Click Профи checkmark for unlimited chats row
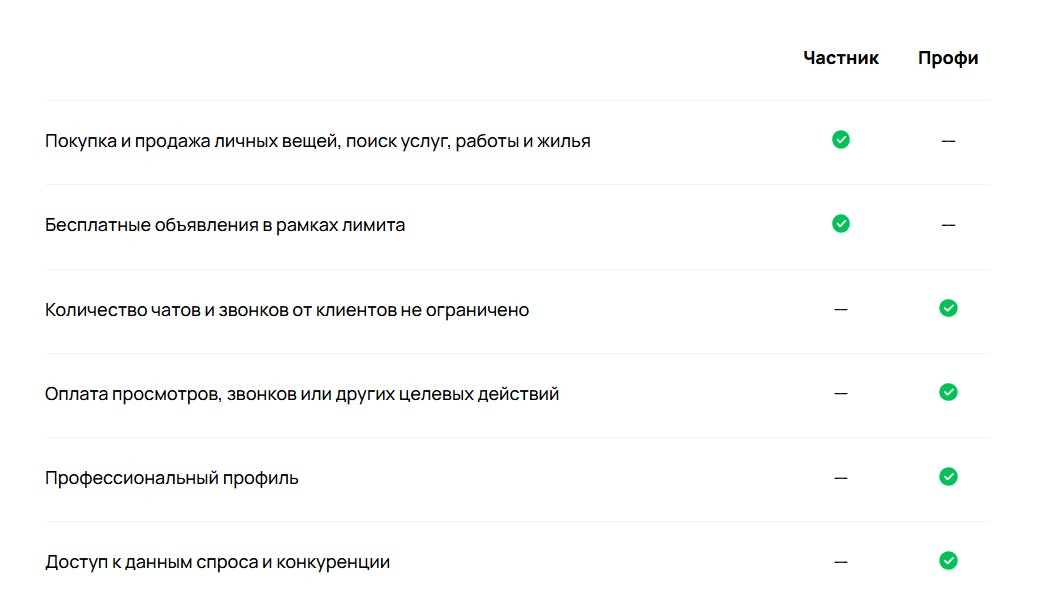The width and height of the screenshot is (1037, 606). 948,308
